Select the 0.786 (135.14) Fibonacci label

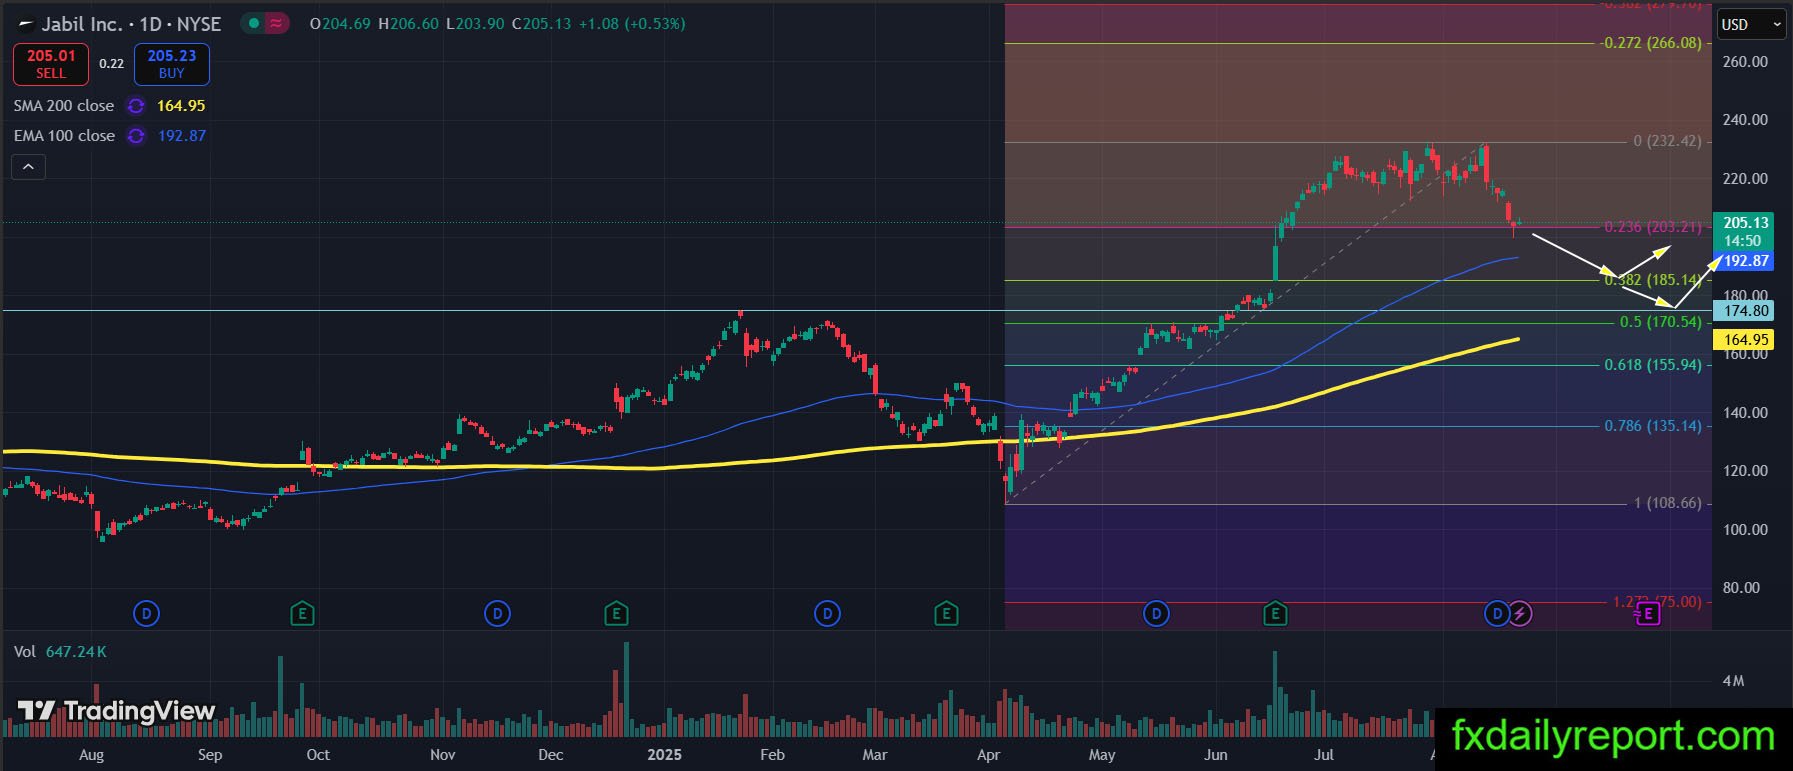pyautogui.click(x=1652, y=426)
